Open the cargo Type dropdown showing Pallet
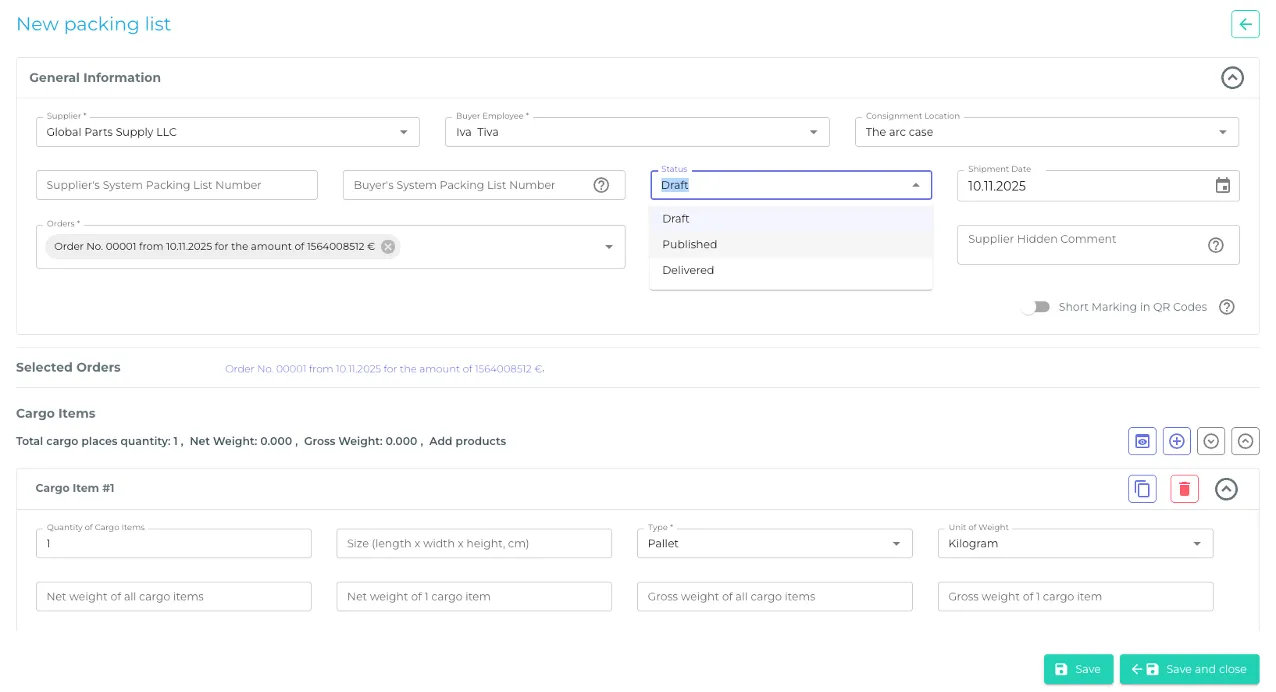 tap(774, 543)
